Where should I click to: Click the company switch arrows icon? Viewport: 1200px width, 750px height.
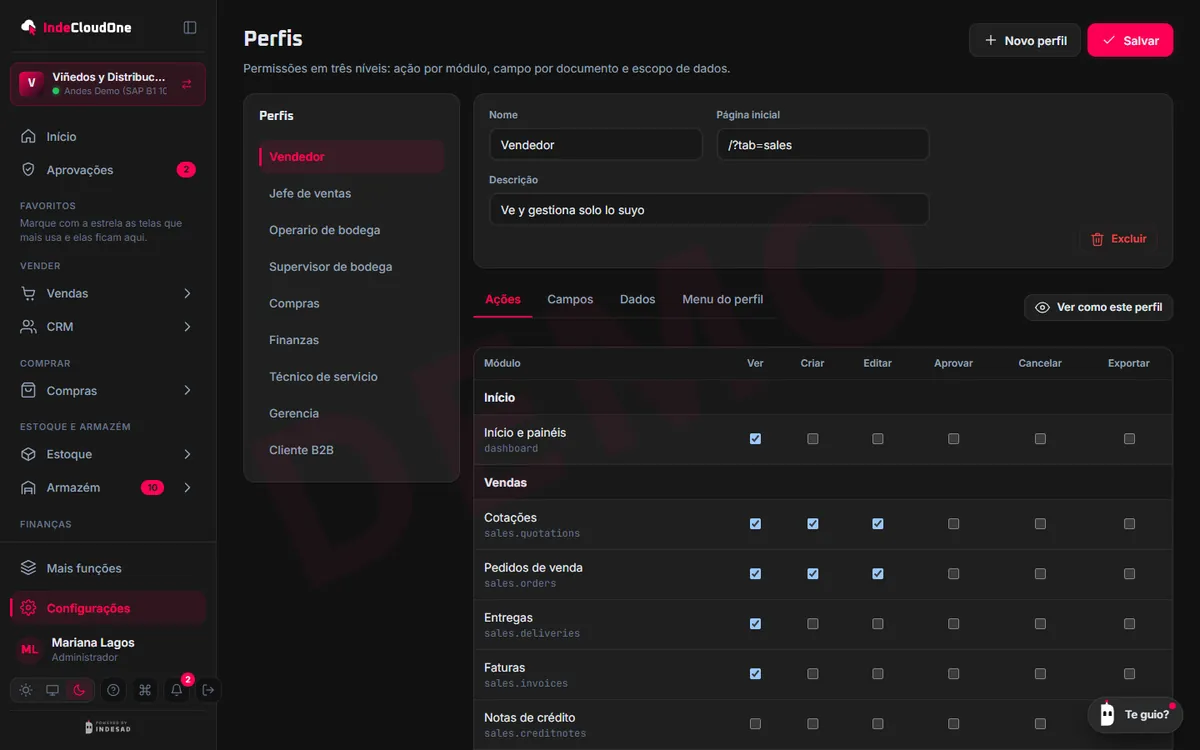tap(187, 84)
